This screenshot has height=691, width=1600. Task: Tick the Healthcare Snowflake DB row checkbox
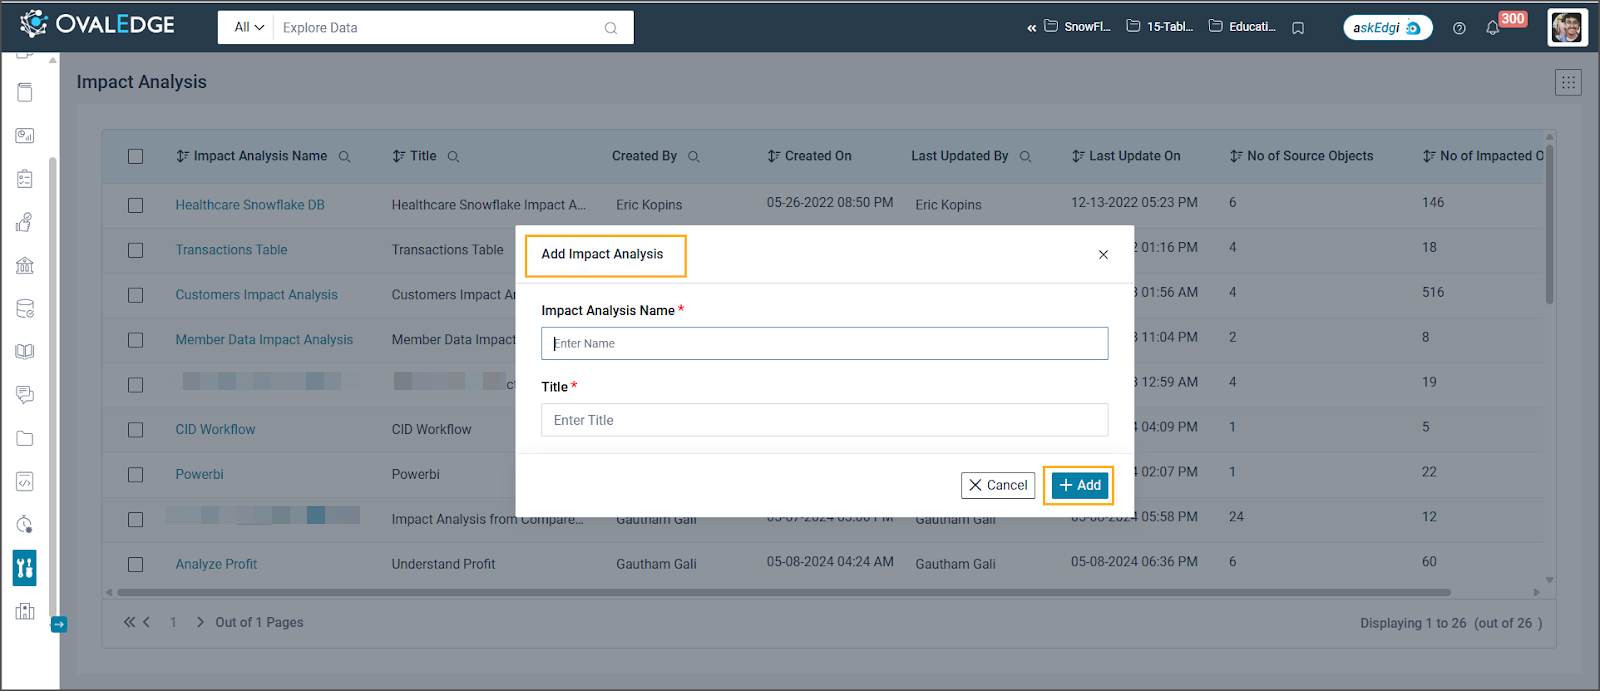(x=136, y=205)
